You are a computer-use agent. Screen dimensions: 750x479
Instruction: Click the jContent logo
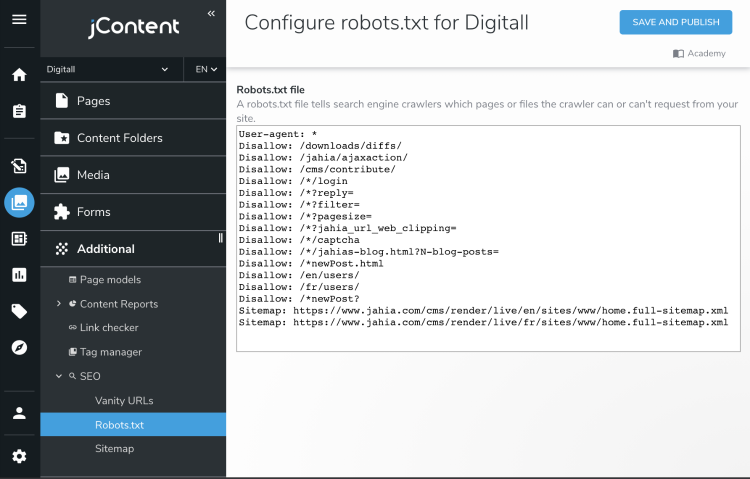pos(133,27)
